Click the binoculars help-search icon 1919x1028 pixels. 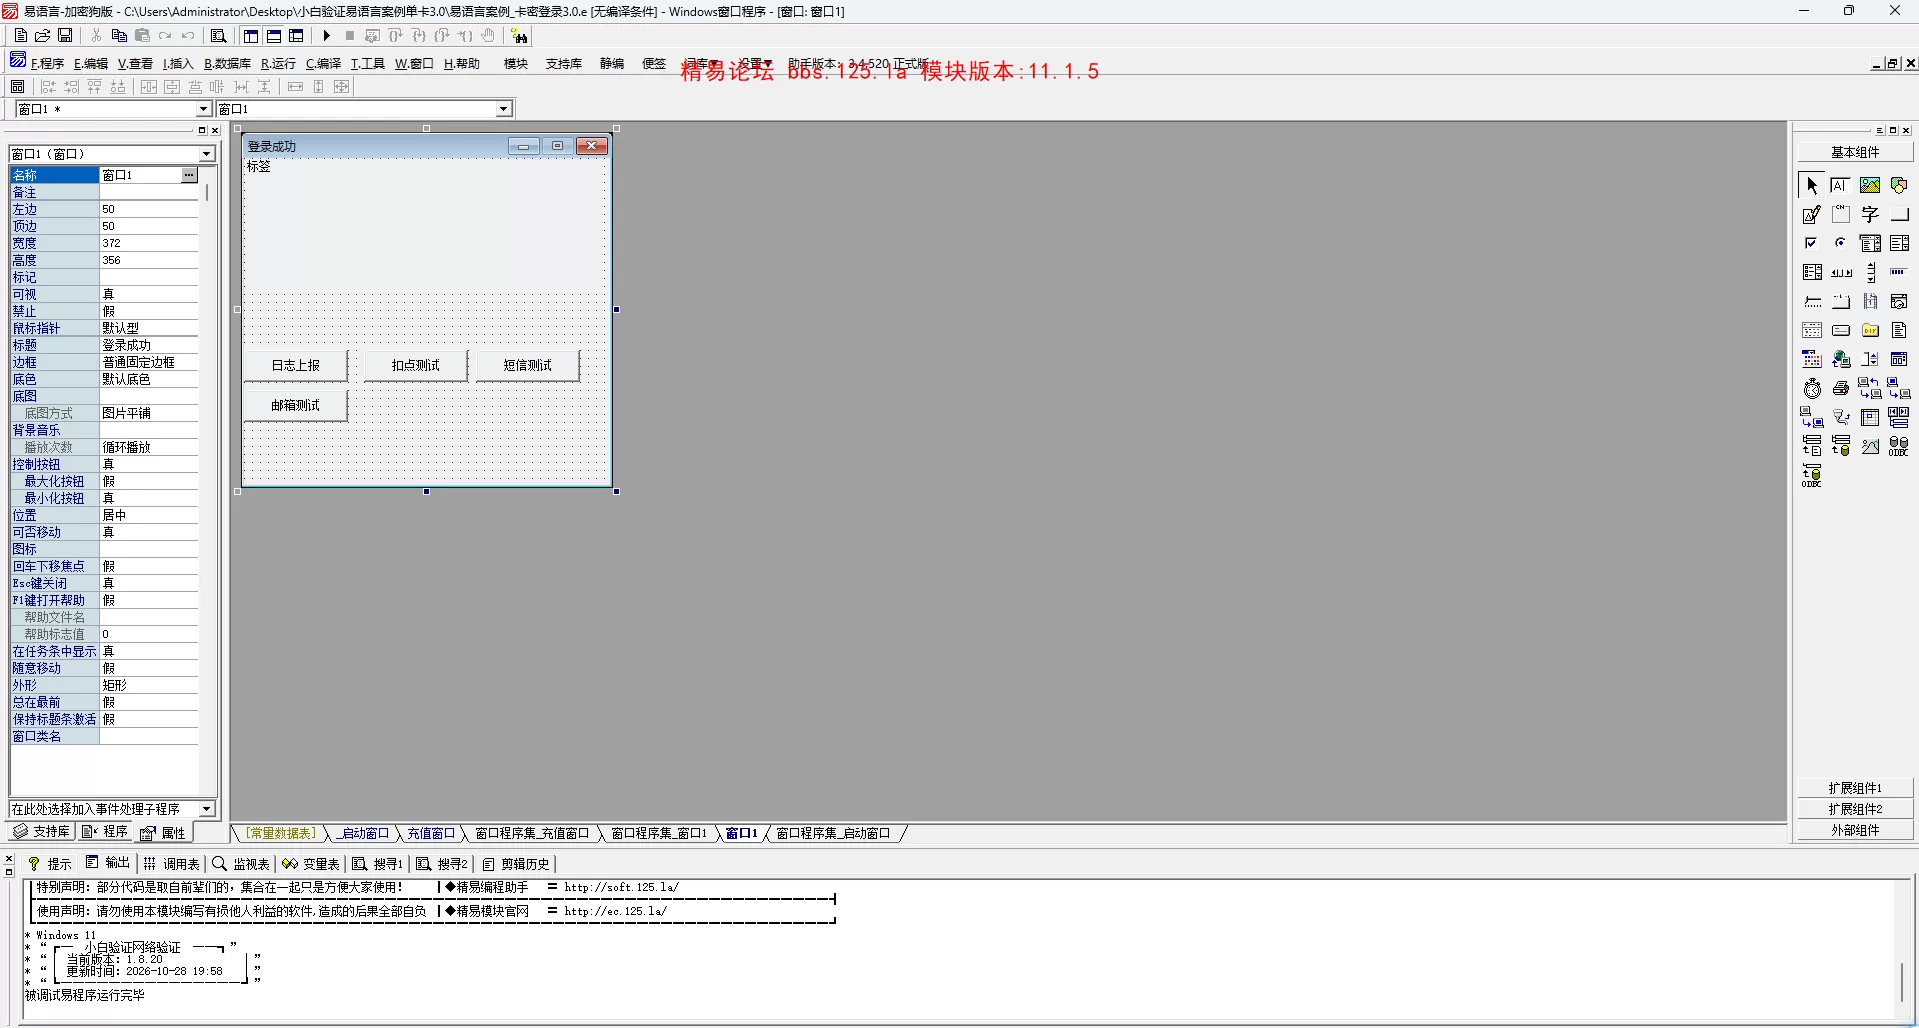click(519, 36)
